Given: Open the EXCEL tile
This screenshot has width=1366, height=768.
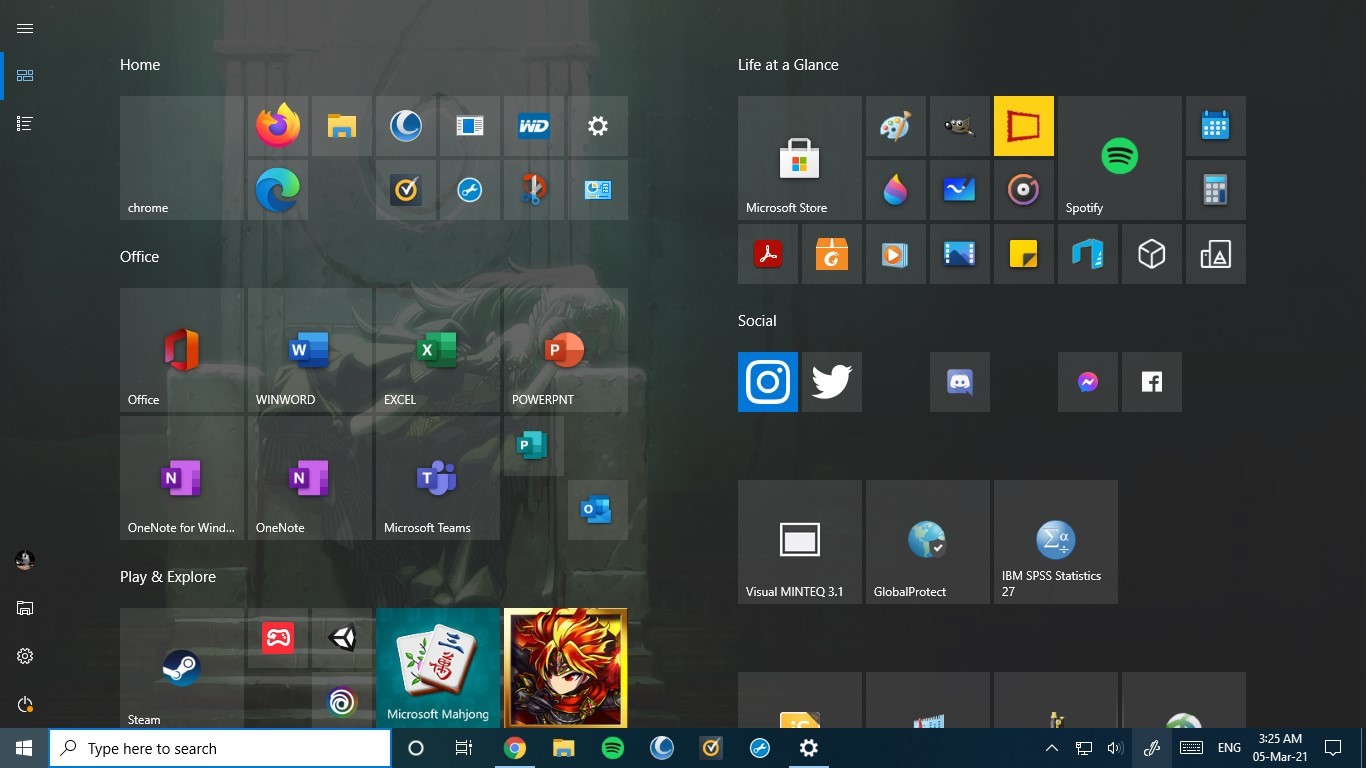Looking at the screenshot, I should [438, 350].
